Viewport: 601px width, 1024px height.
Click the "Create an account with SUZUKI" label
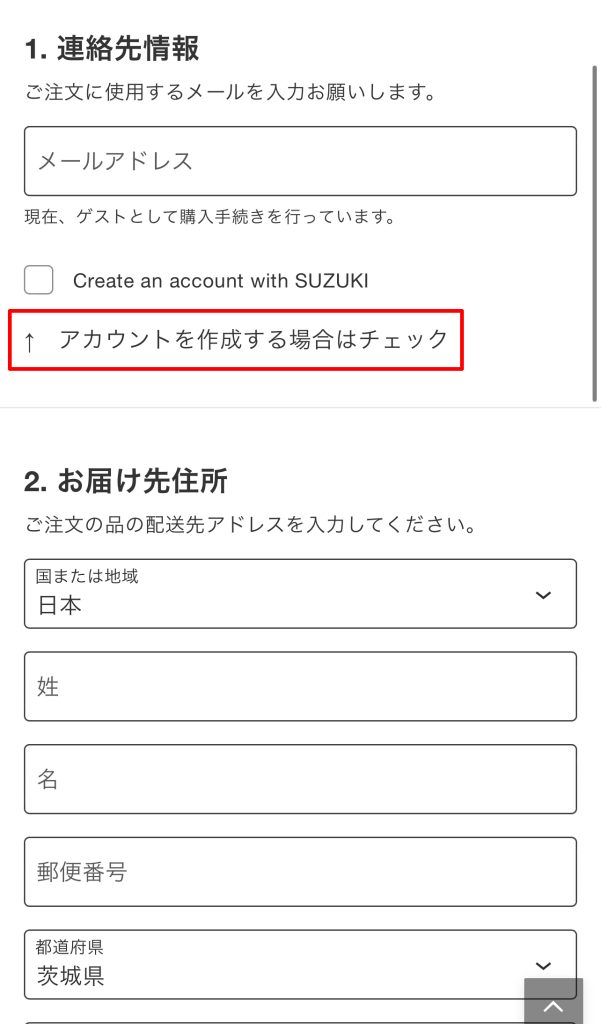[x=220, y=281]
